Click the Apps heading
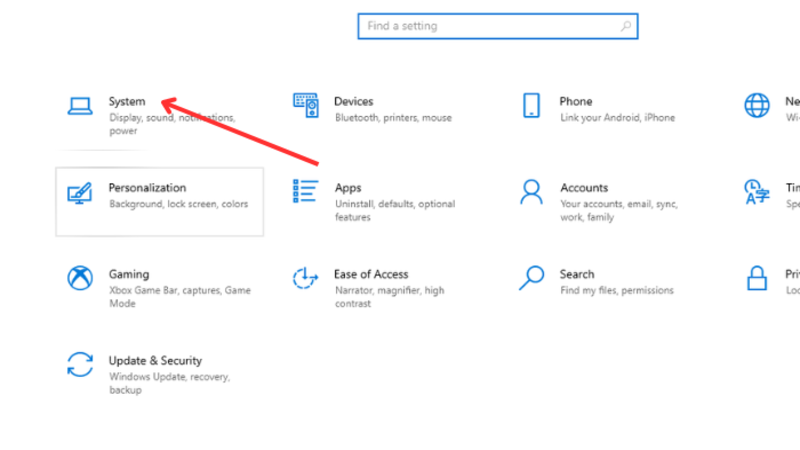The height and width of the screenshot is (450, 800). (x=348, y=188)
